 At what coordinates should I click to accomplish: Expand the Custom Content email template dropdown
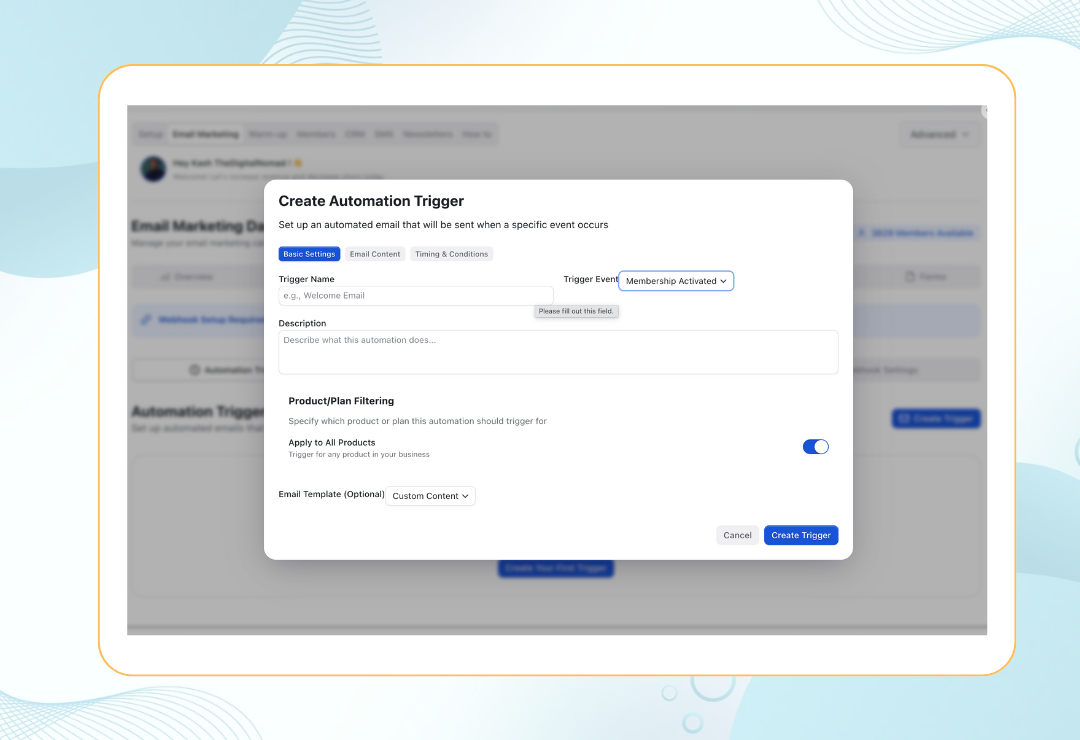430,496
